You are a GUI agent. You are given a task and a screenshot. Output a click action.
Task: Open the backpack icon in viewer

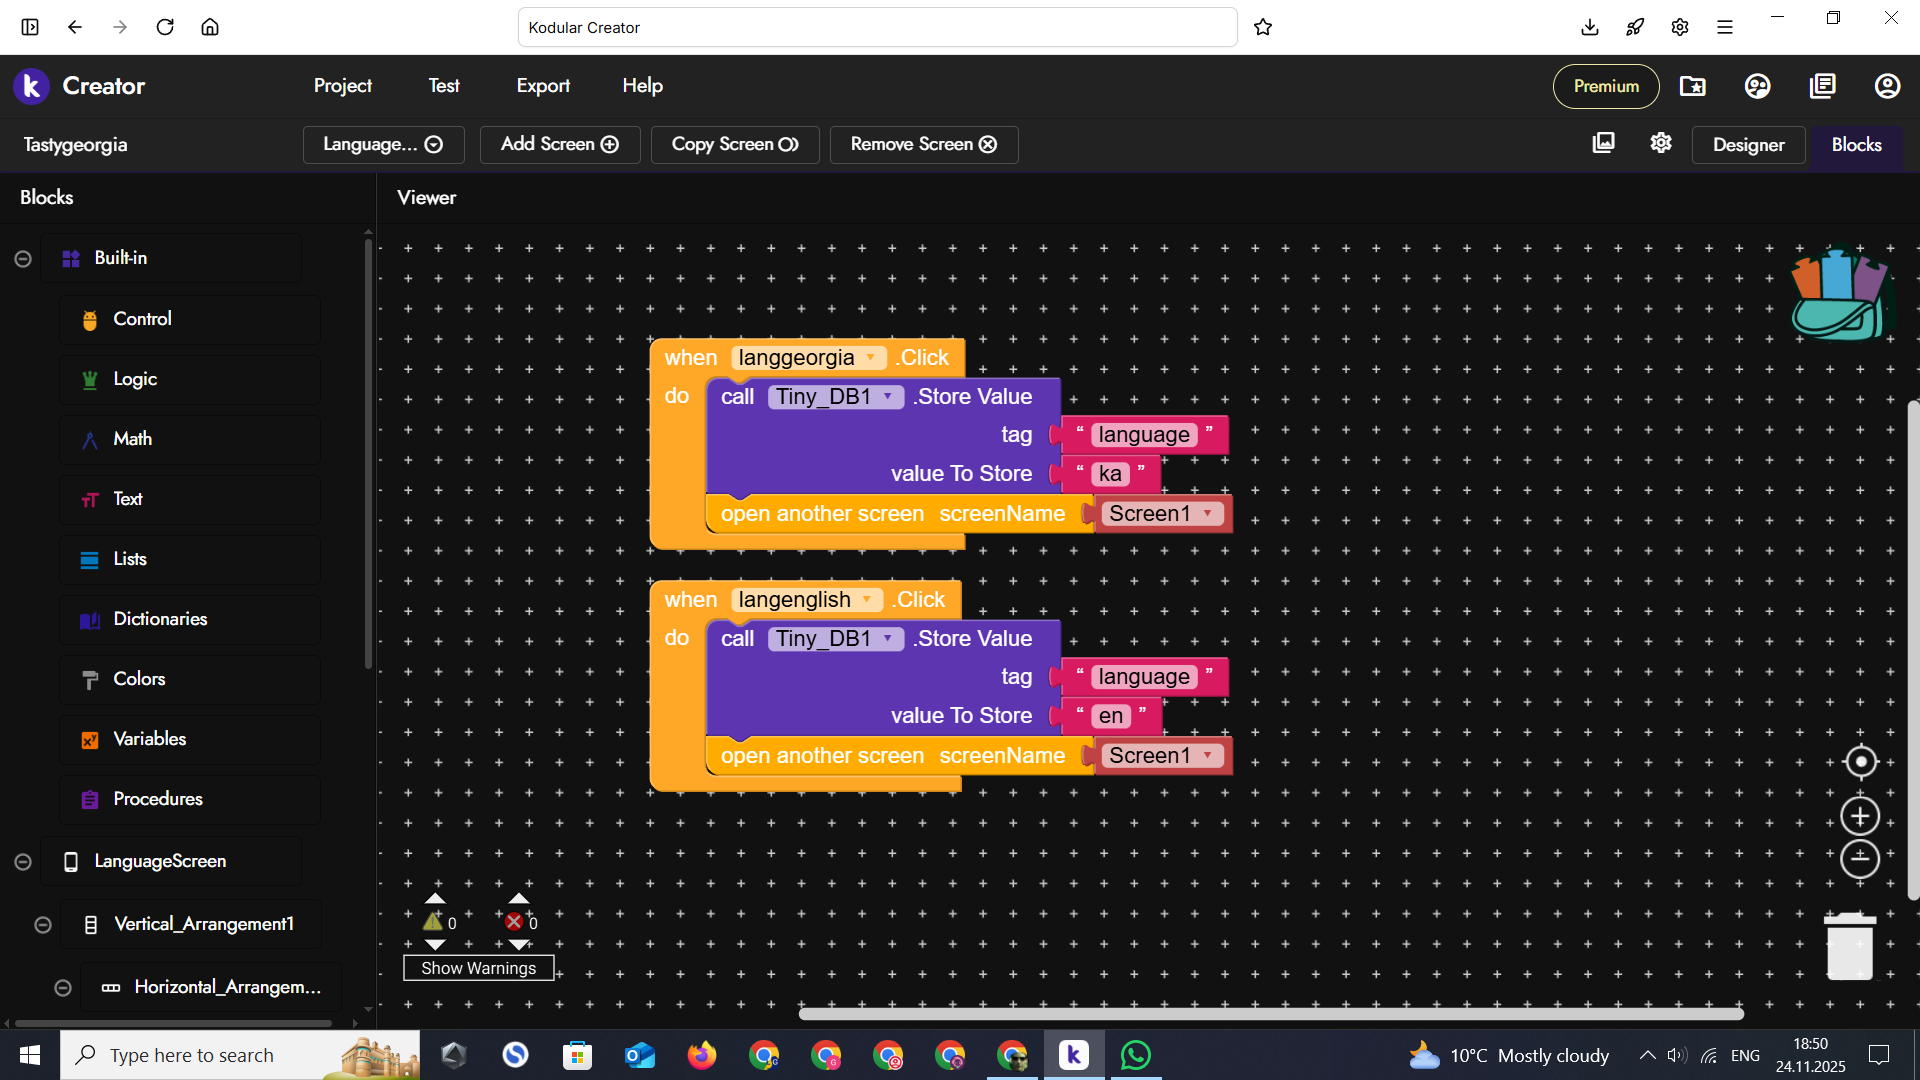(x=1840, y=294)
